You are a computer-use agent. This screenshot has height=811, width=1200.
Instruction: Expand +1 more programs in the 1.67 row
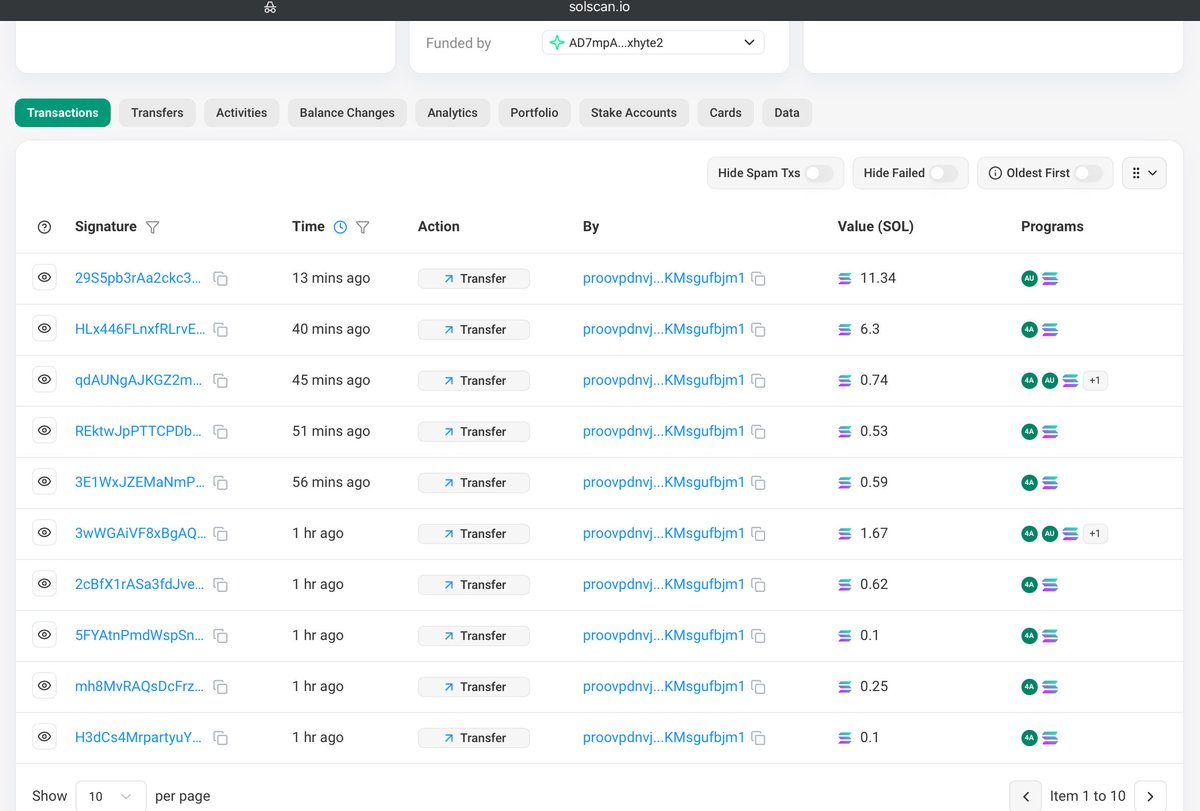point(1095,533)
